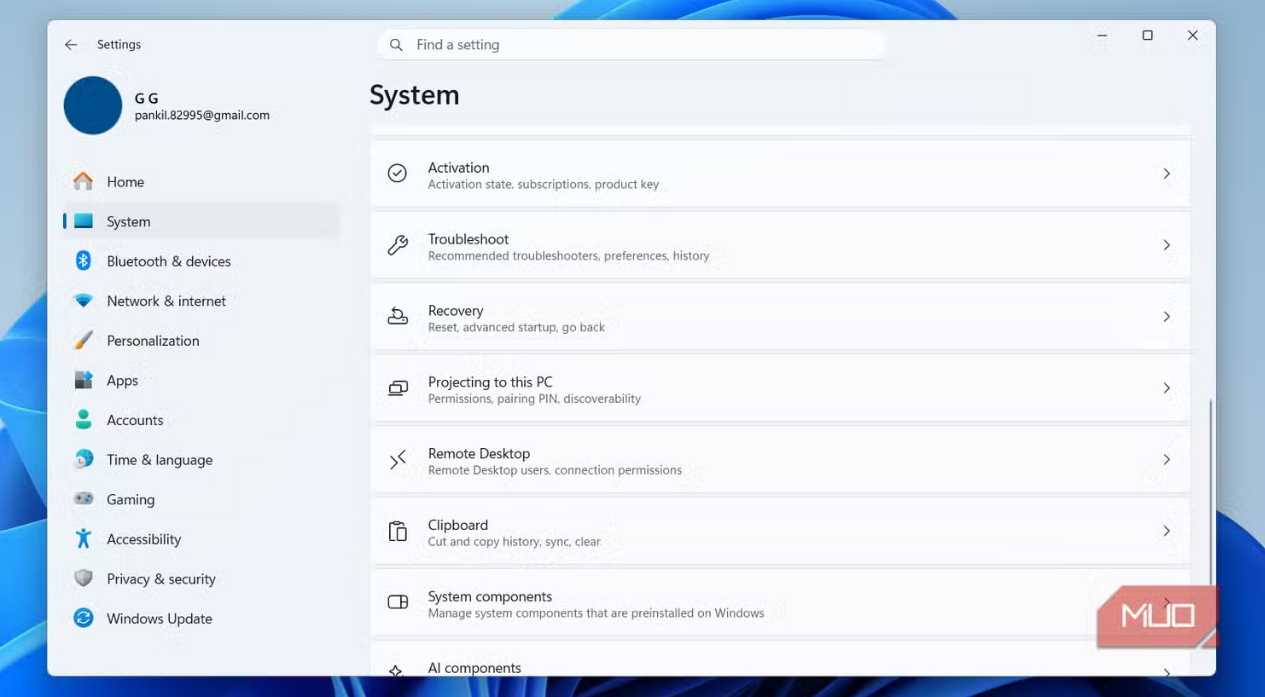Expand the Troubleshoot row chevron
The height and width of the screenshot is (697, 1265).
click(x=1166, y=245)
